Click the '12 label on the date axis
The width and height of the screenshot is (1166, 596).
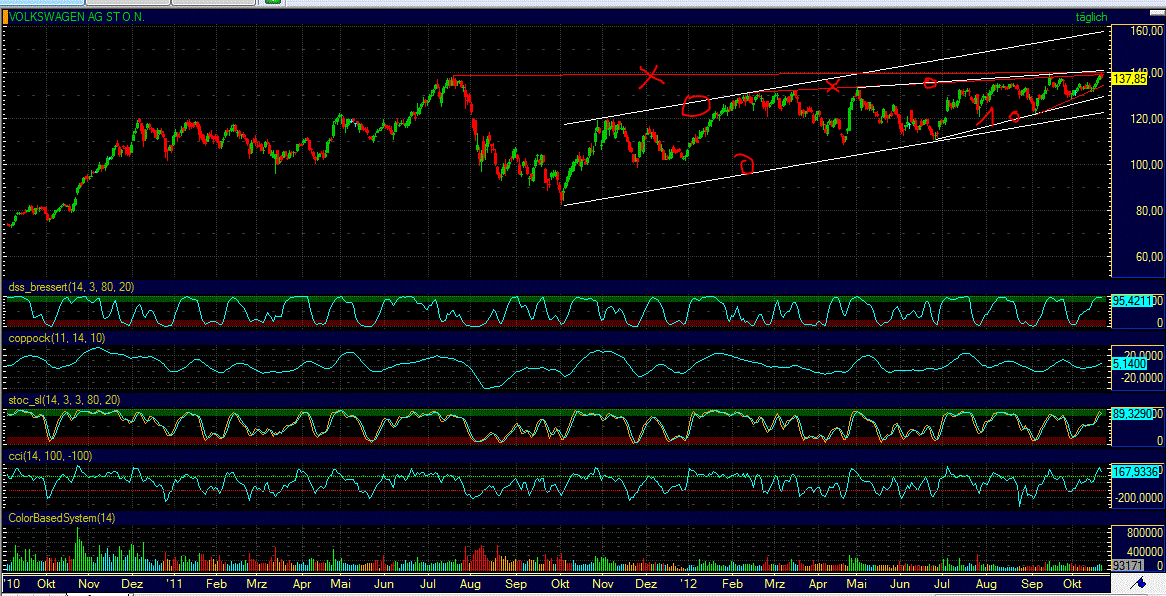tap(687, 583)
